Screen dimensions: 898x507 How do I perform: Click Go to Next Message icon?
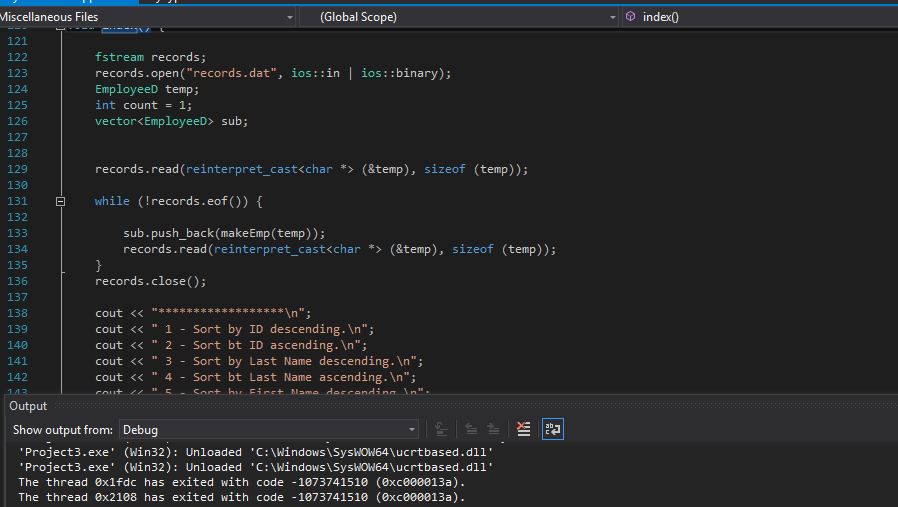tap(493, 429)
